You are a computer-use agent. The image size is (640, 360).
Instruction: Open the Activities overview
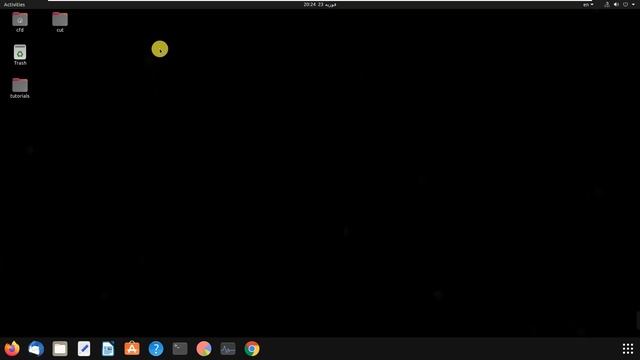(14, 4)
